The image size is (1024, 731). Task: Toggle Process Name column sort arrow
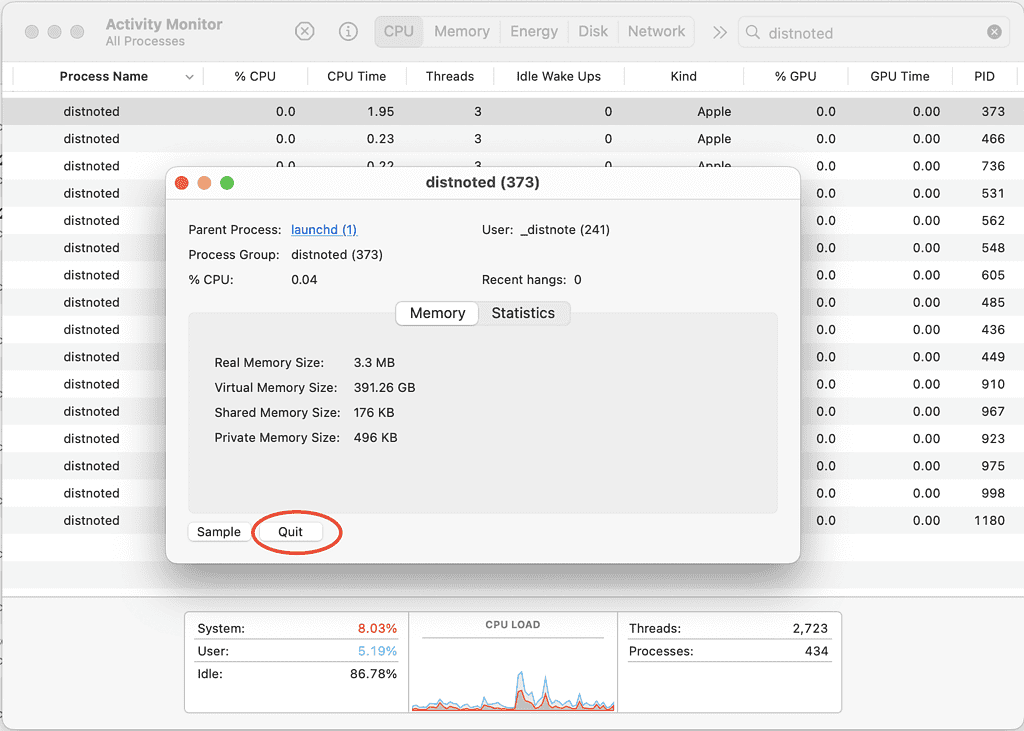point(189,77)
